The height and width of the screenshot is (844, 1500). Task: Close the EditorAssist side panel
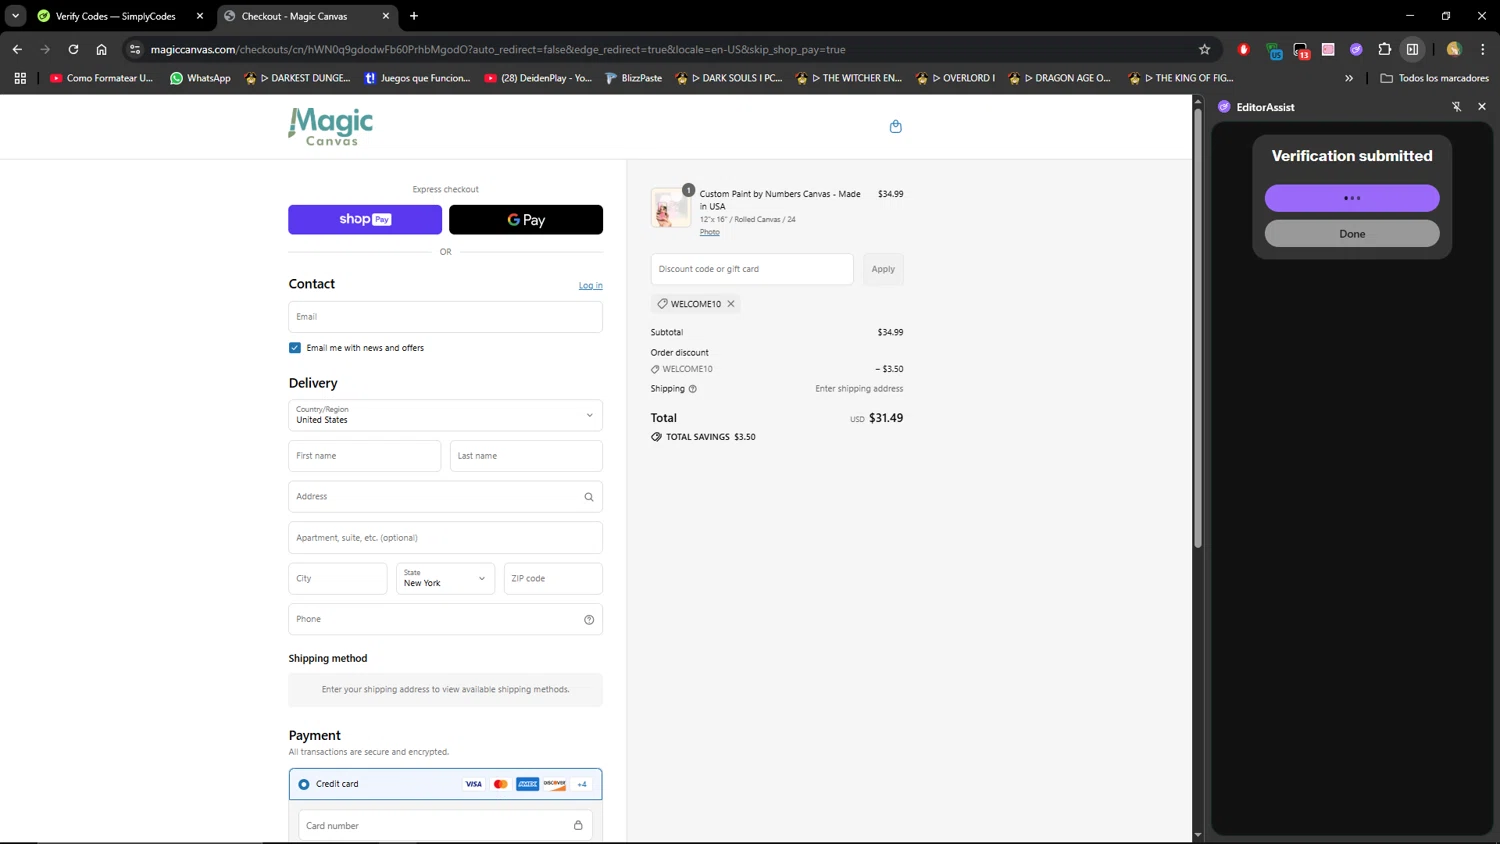pos(1482,107)
